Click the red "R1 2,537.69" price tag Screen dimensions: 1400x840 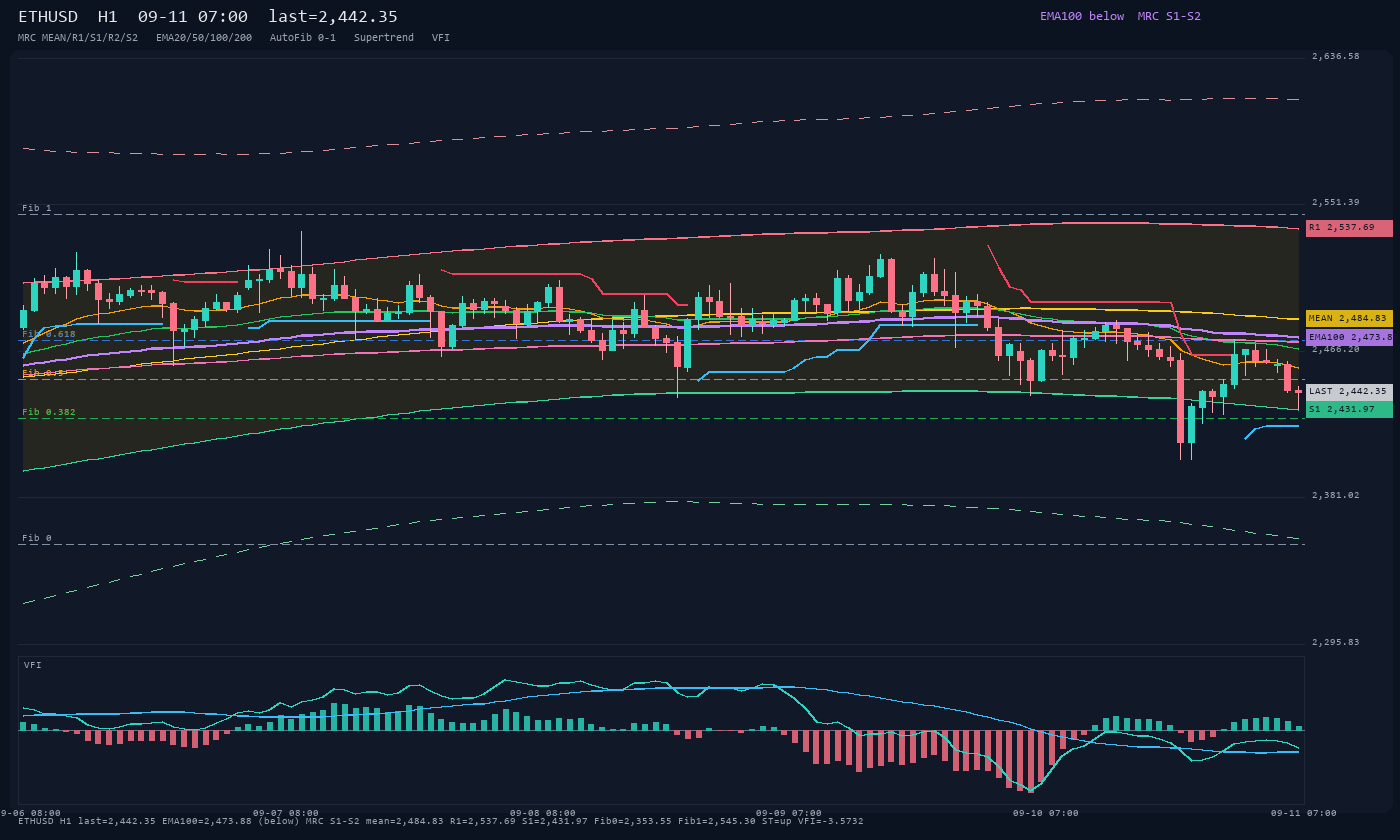(1349, 228)
